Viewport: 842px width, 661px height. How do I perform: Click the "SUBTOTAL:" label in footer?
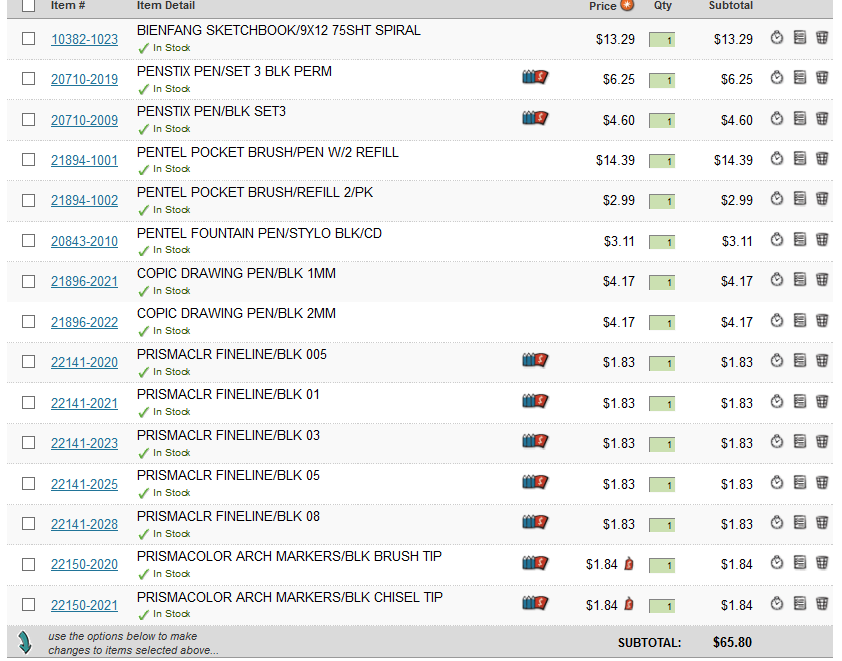(649, 643)
